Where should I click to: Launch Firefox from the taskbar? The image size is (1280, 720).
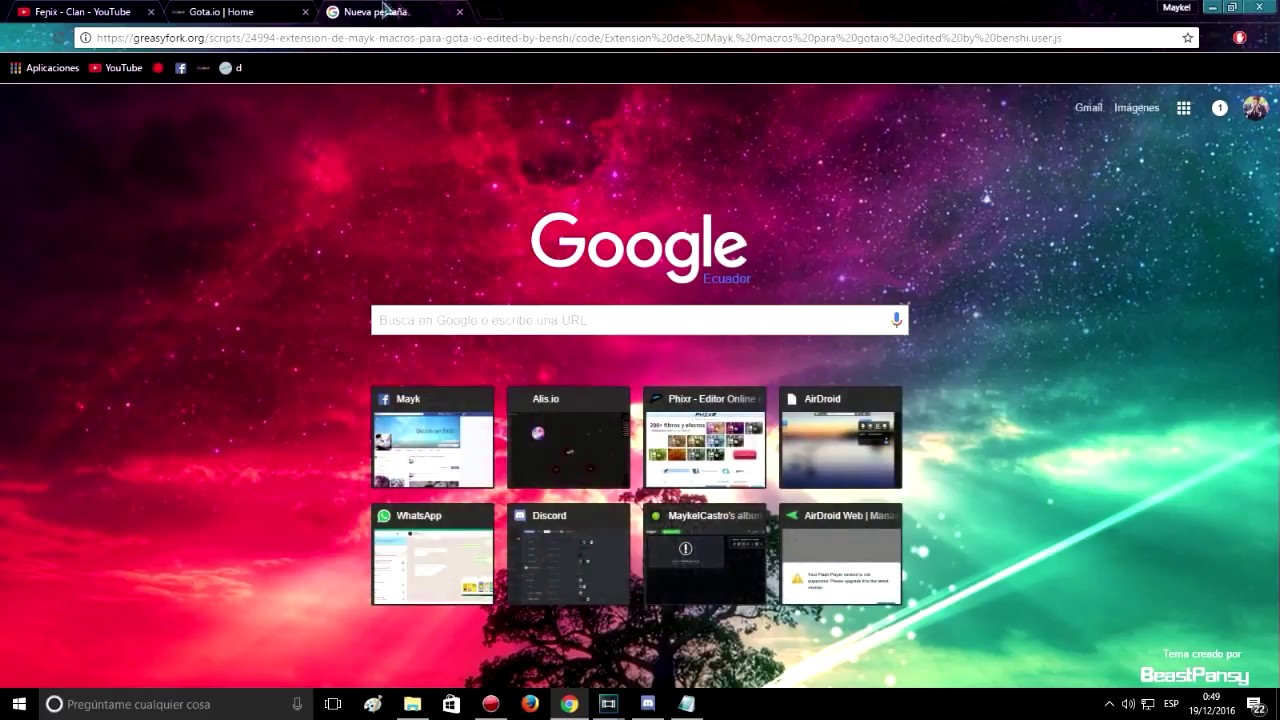point(530,704)
